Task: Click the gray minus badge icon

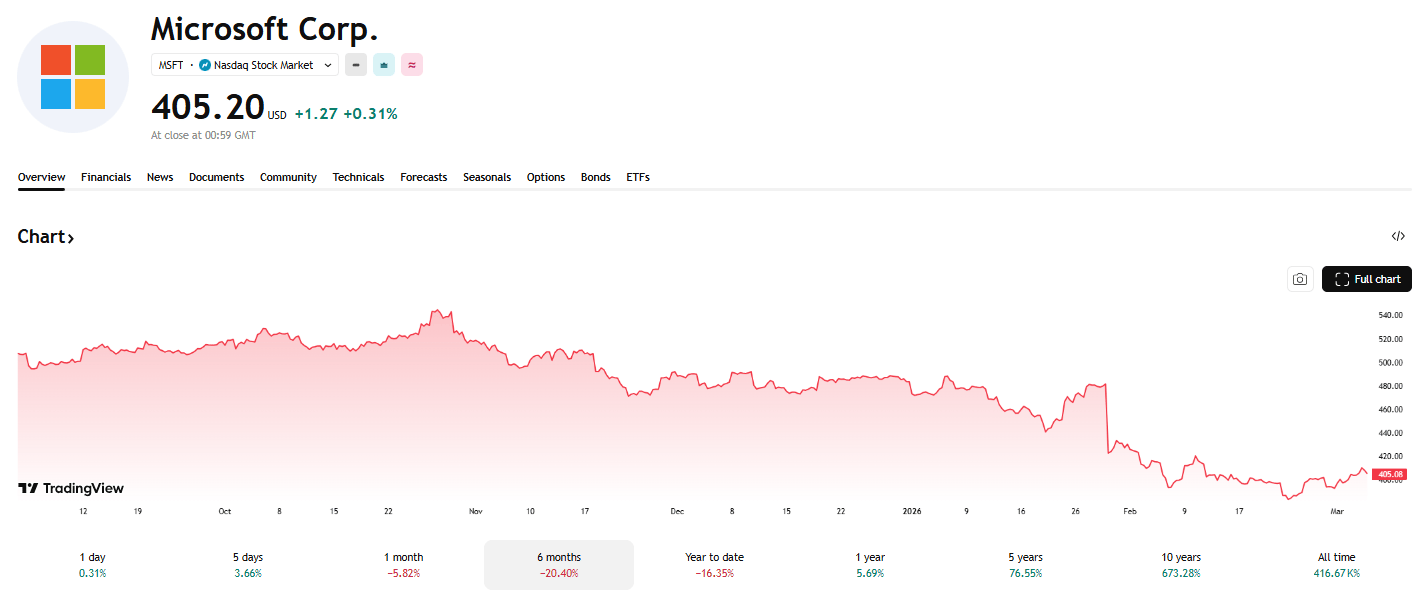Action: [356, 65]
